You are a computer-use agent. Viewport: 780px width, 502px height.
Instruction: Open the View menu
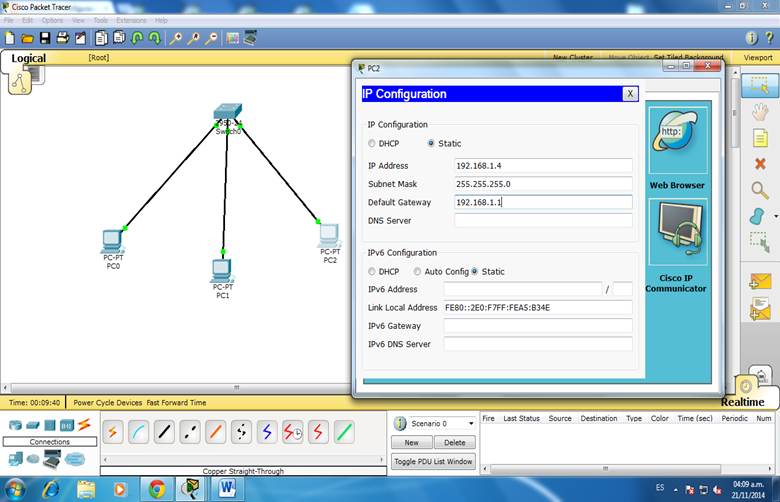tap(78, 20)
